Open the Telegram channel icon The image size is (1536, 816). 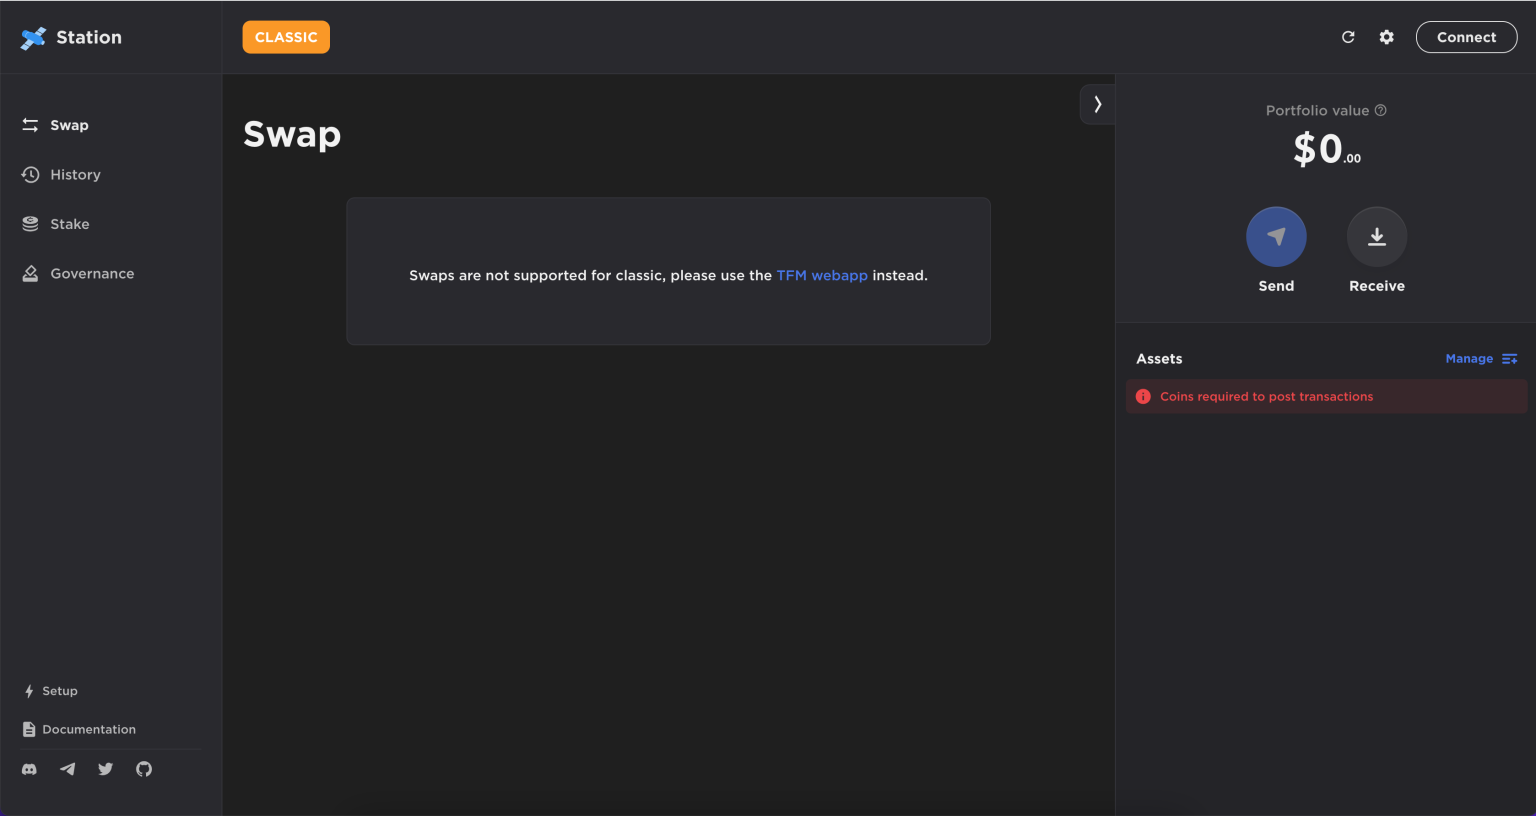coord(67,769)
